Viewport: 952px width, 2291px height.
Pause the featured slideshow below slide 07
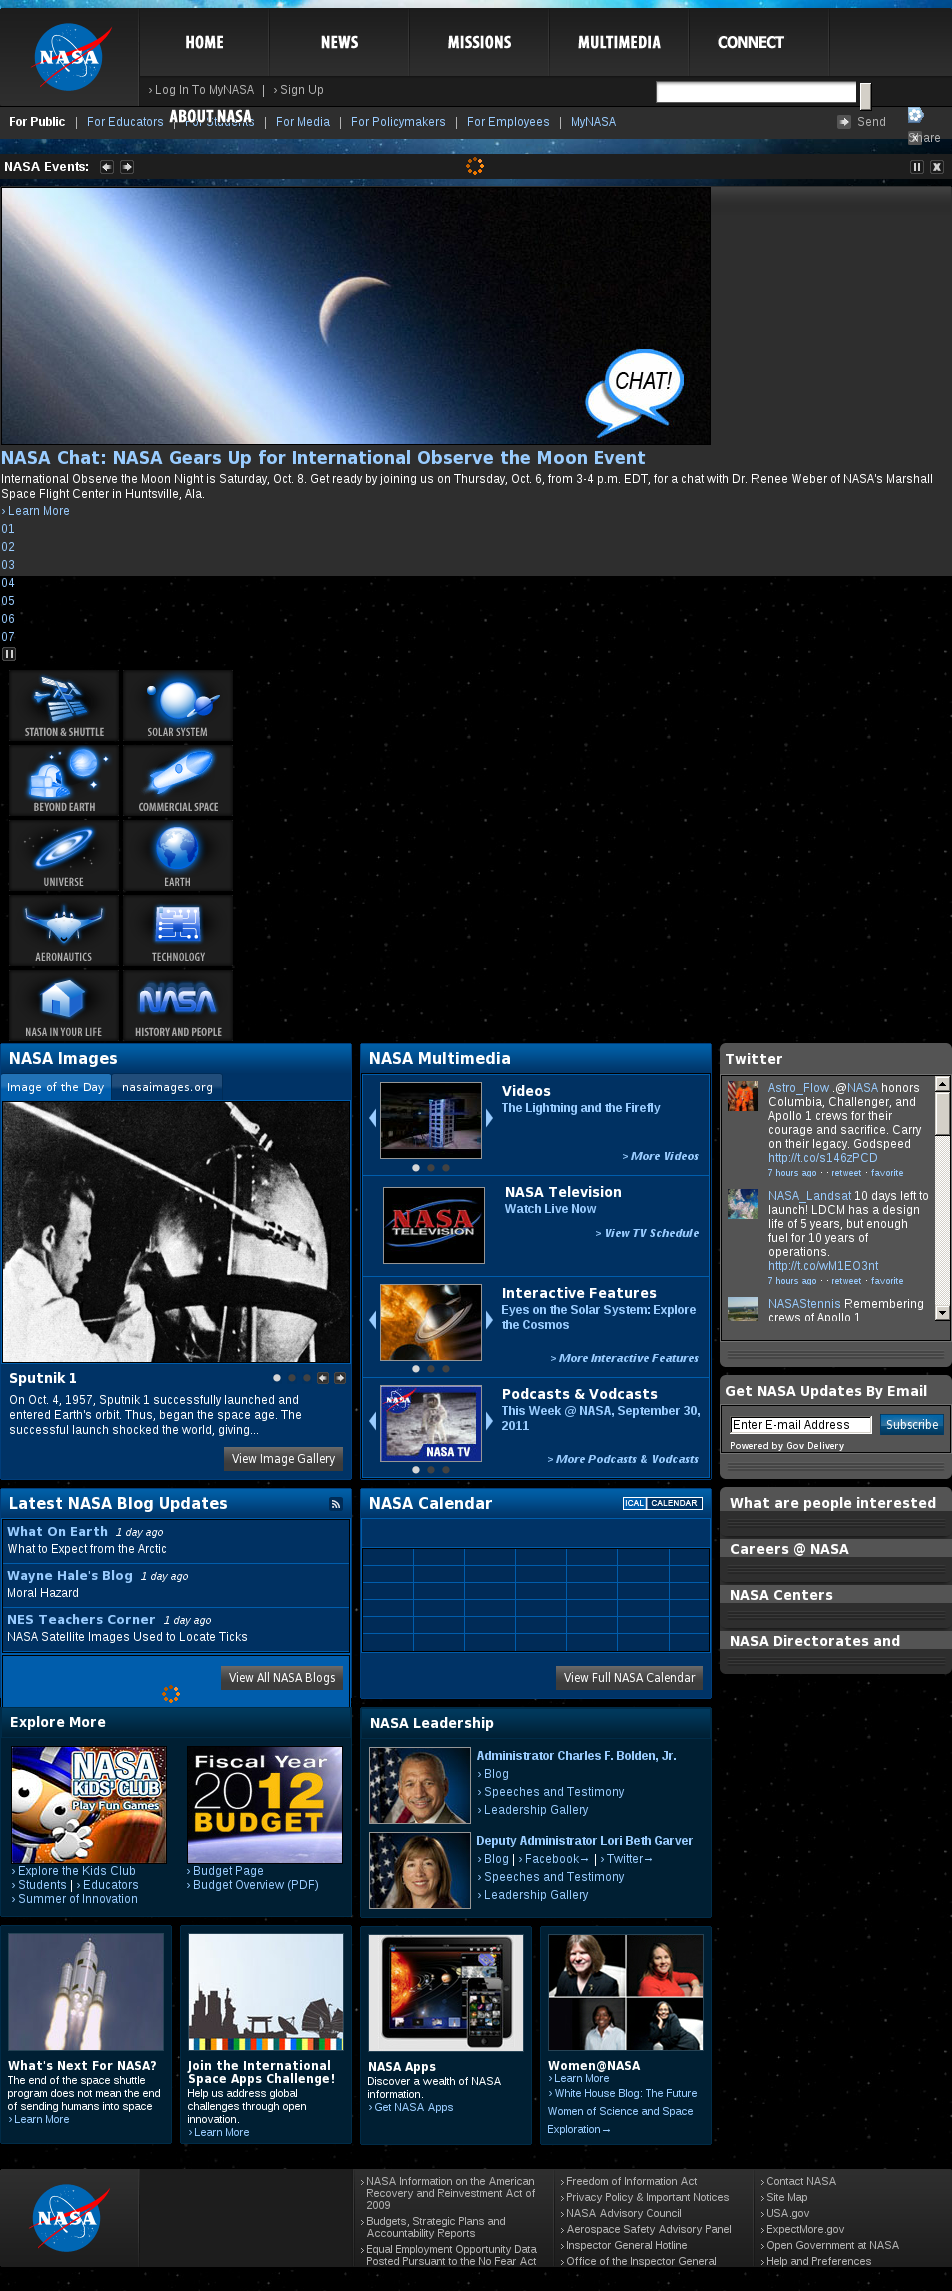pos(9,654)
